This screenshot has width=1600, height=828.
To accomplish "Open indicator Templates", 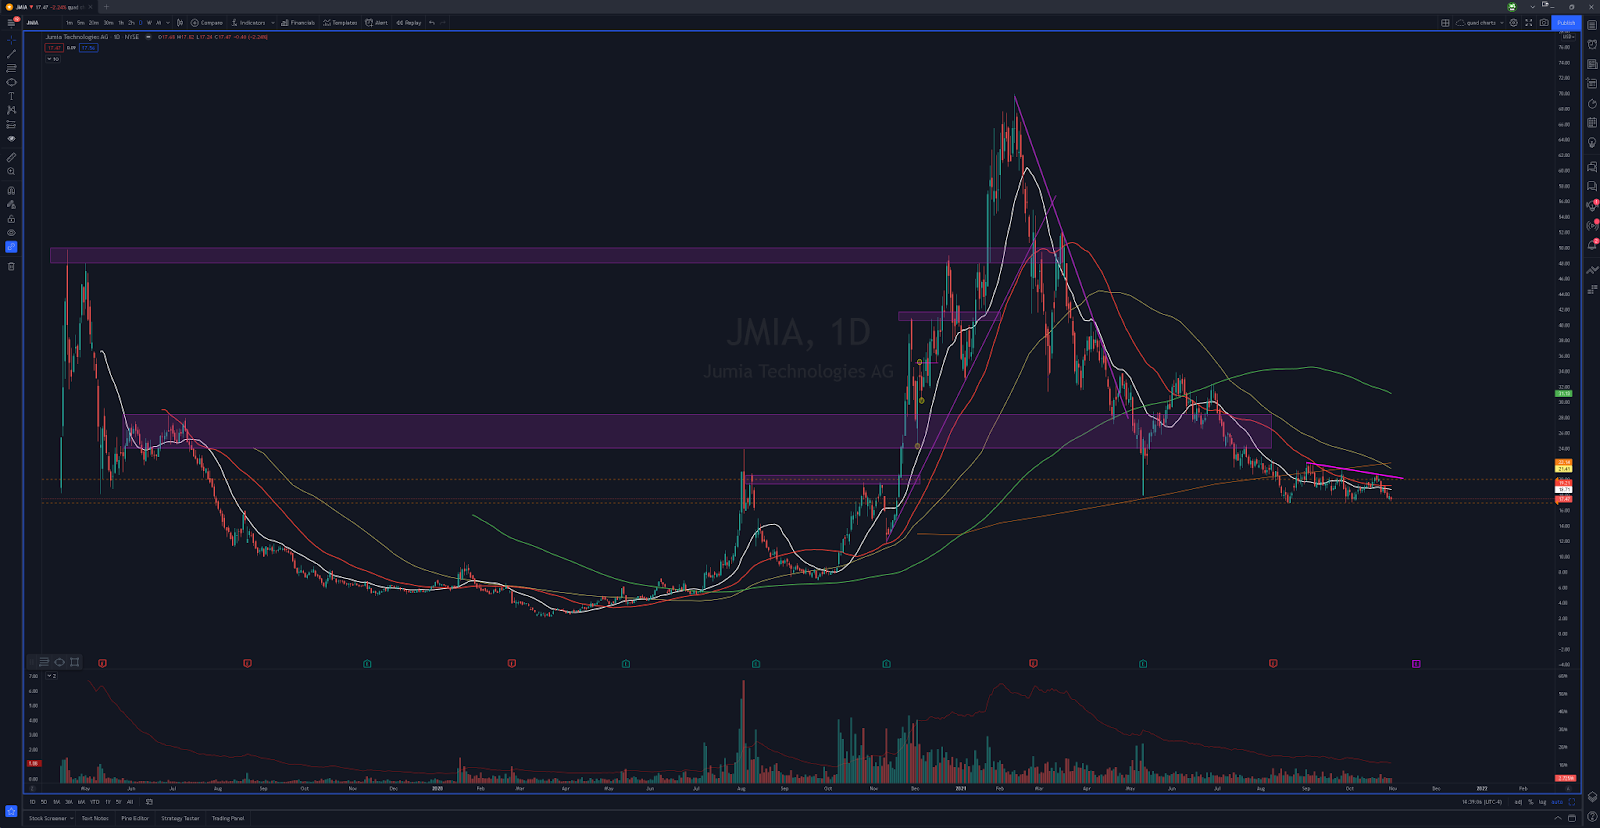I will click(x=340, y=22).
